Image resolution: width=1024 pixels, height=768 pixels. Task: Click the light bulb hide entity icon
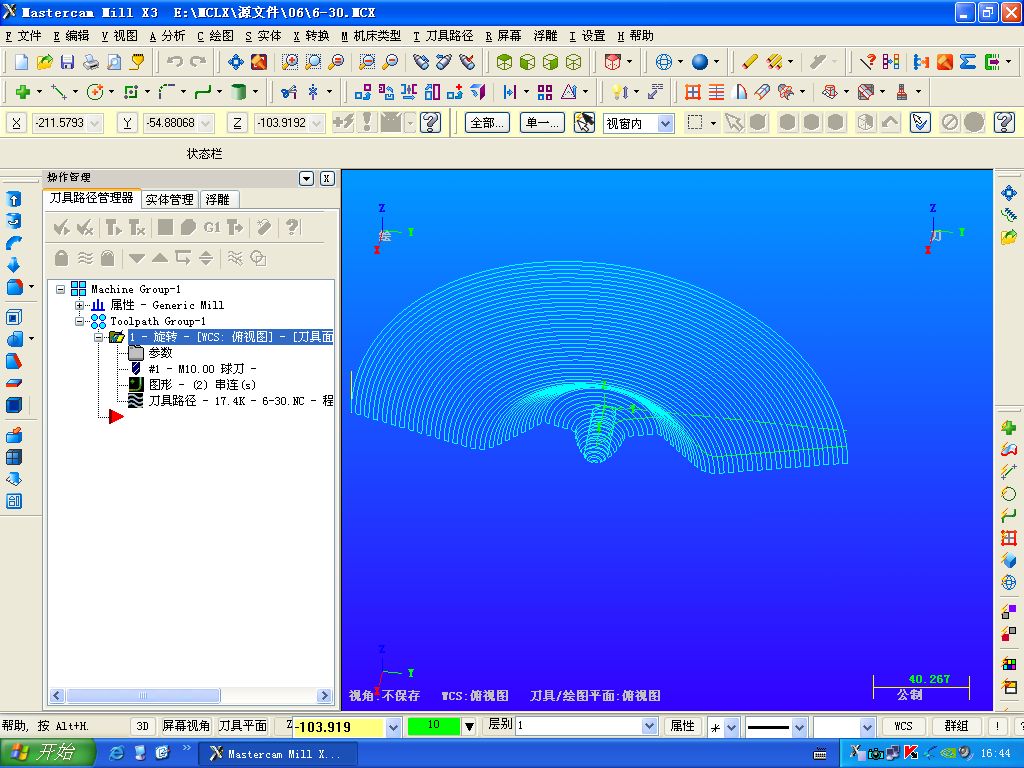pos(618,92)
